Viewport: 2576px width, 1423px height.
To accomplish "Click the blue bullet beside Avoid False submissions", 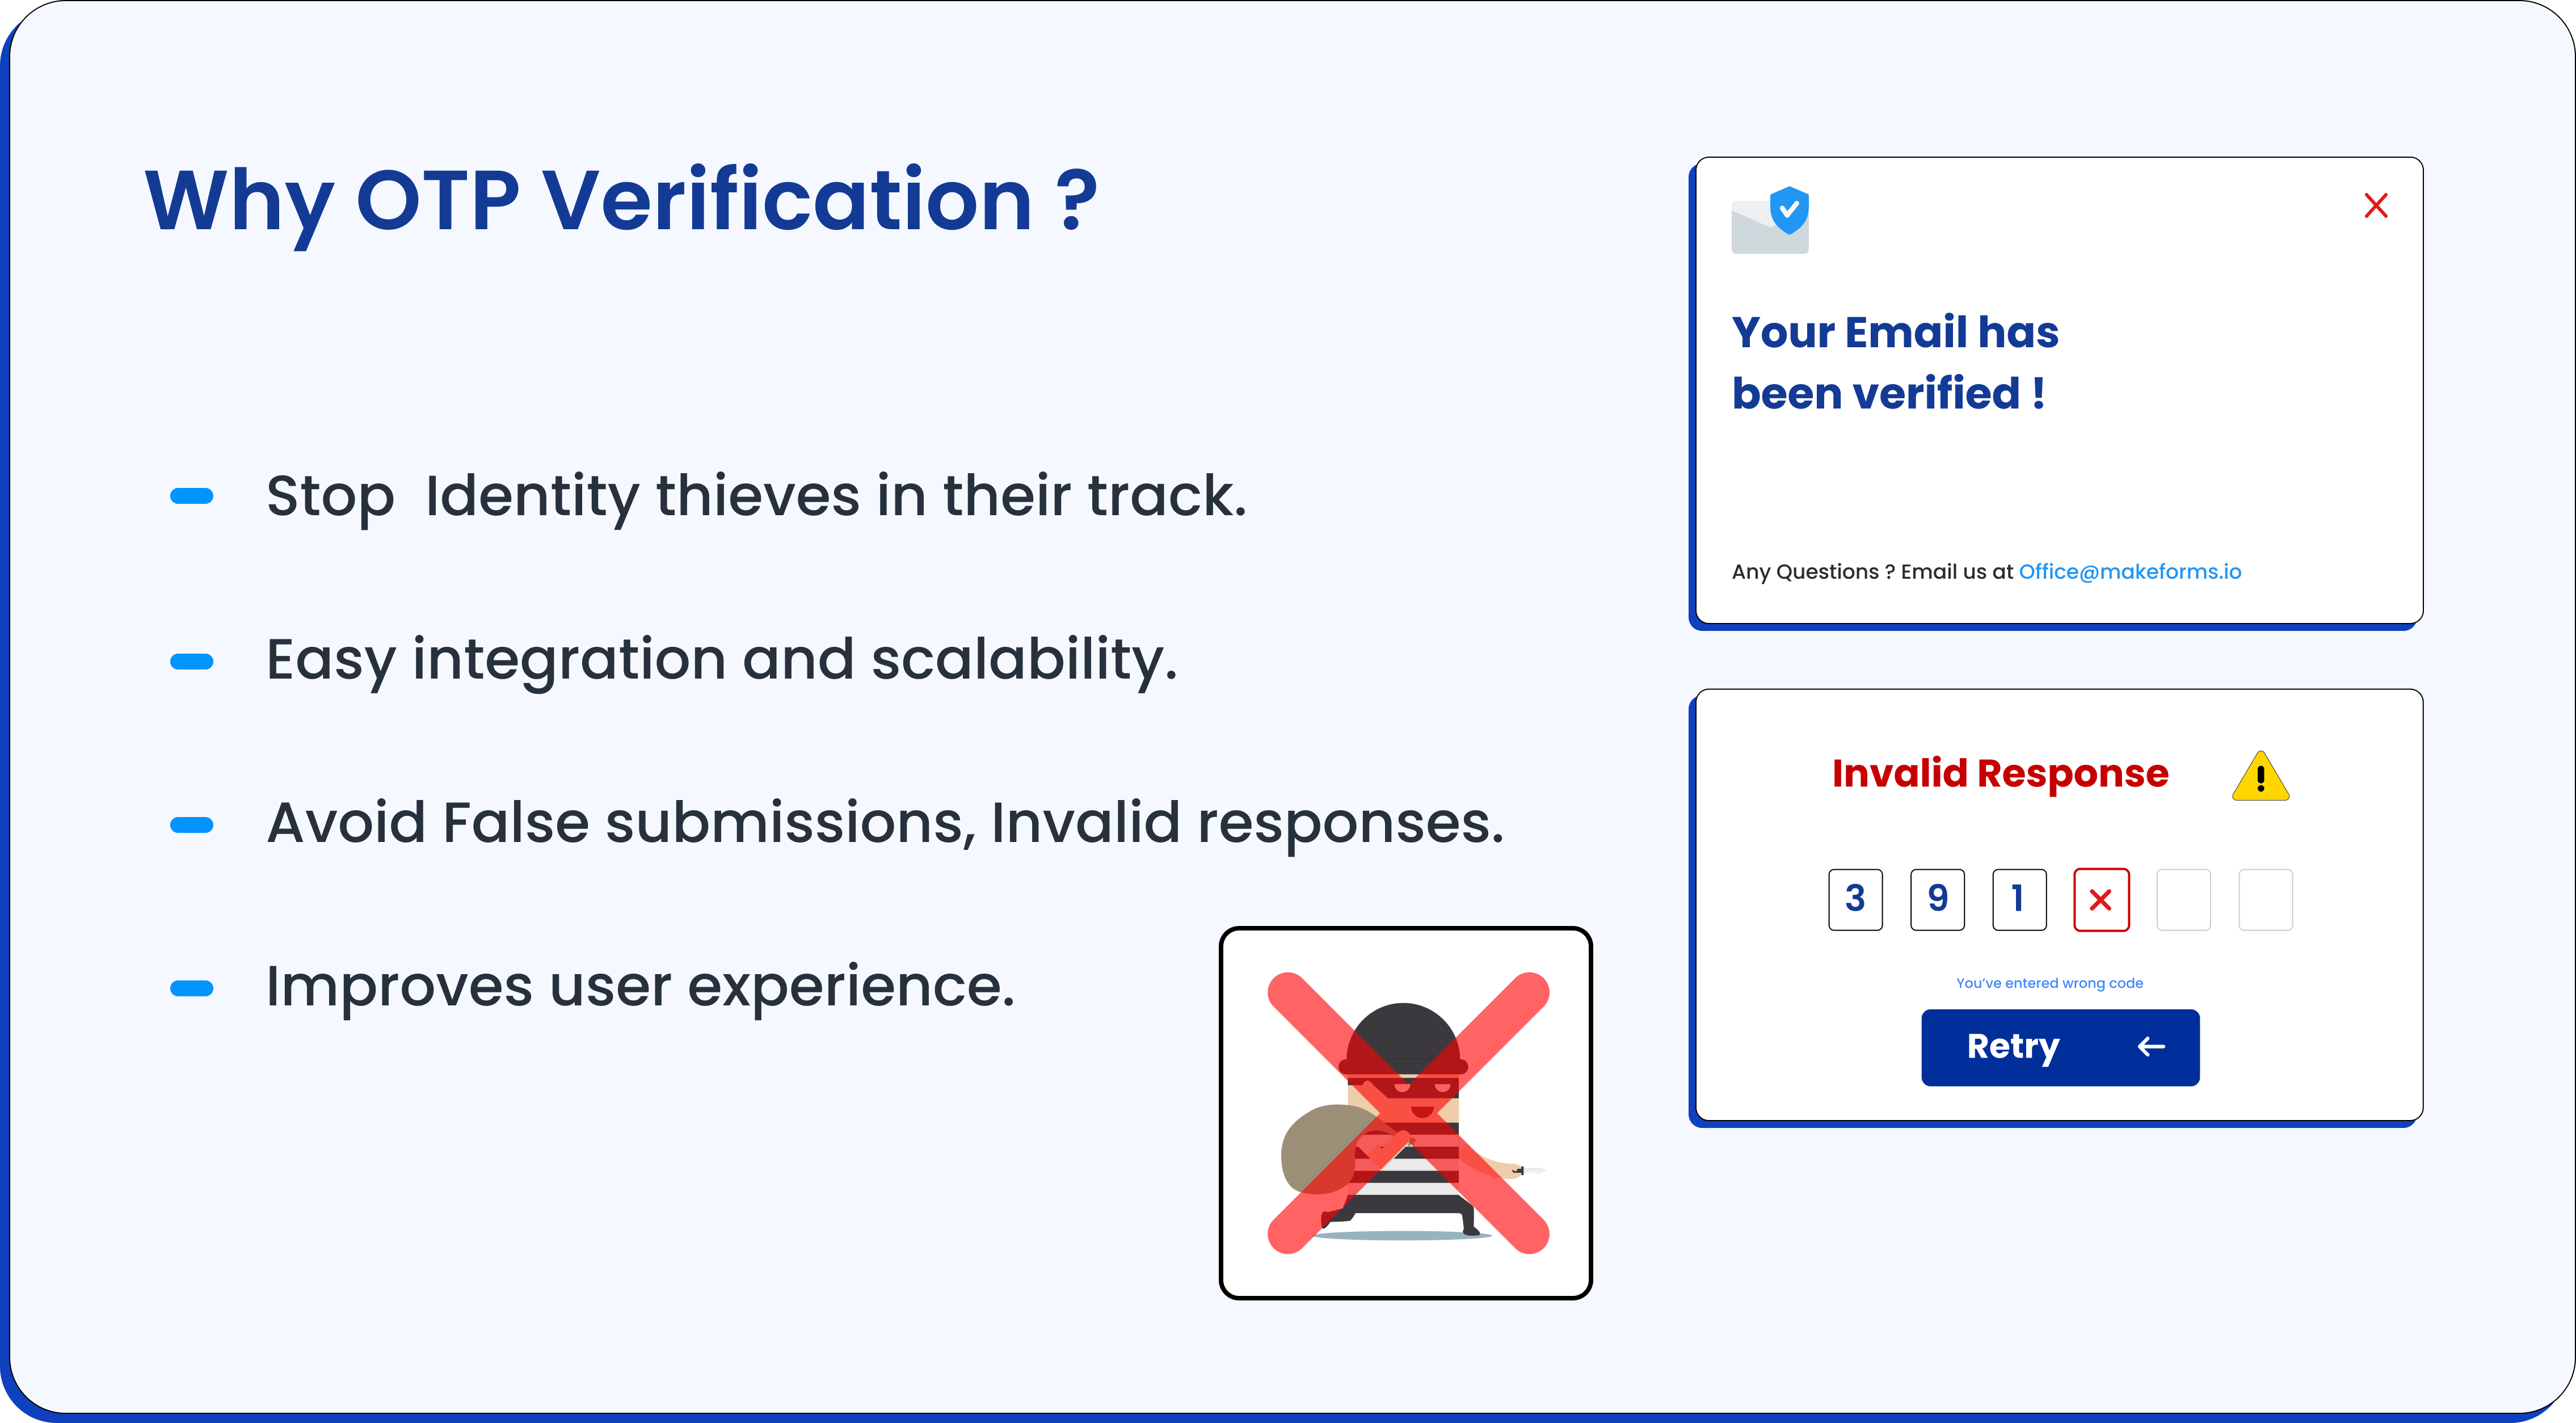I will point(192,825).
